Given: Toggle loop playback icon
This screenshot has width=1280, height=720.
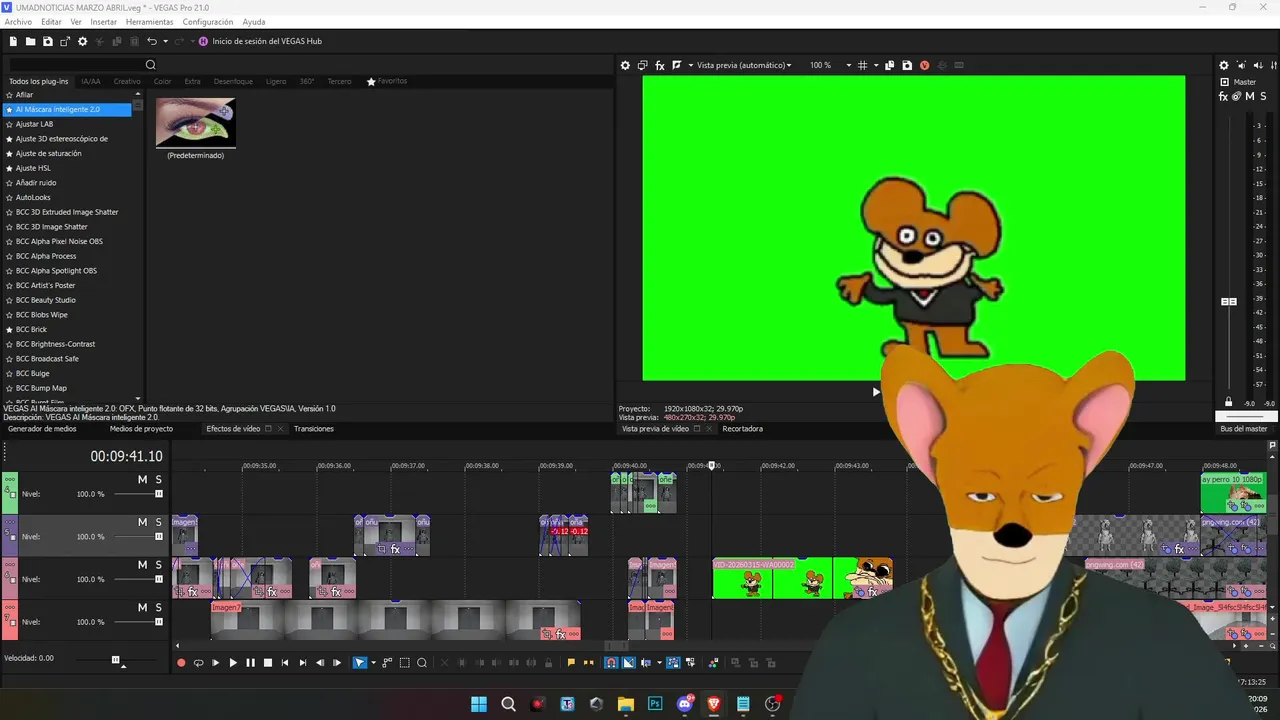Looking at the screenshot, I should [198, 663].
